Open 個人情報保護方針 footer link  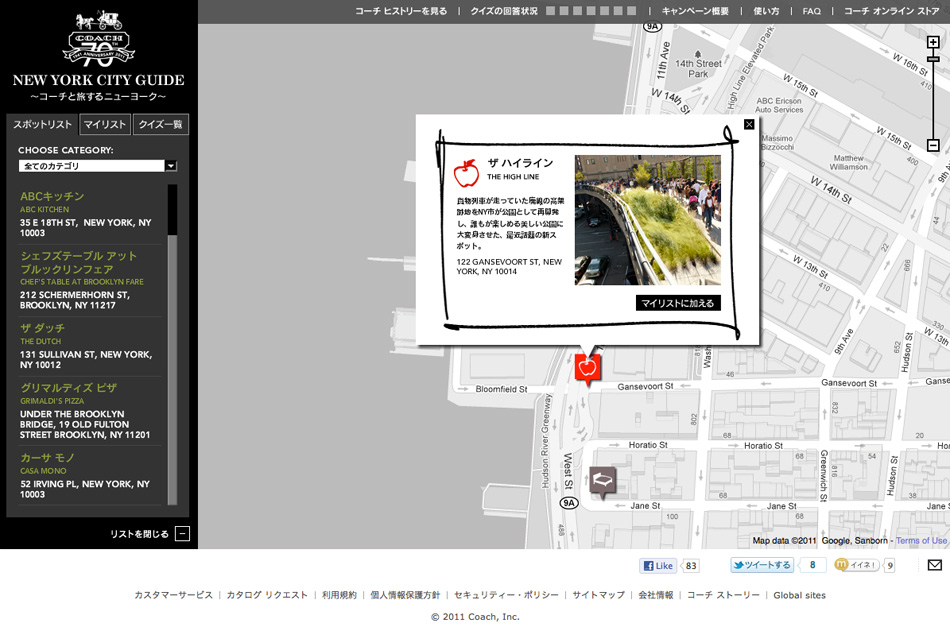405,595
